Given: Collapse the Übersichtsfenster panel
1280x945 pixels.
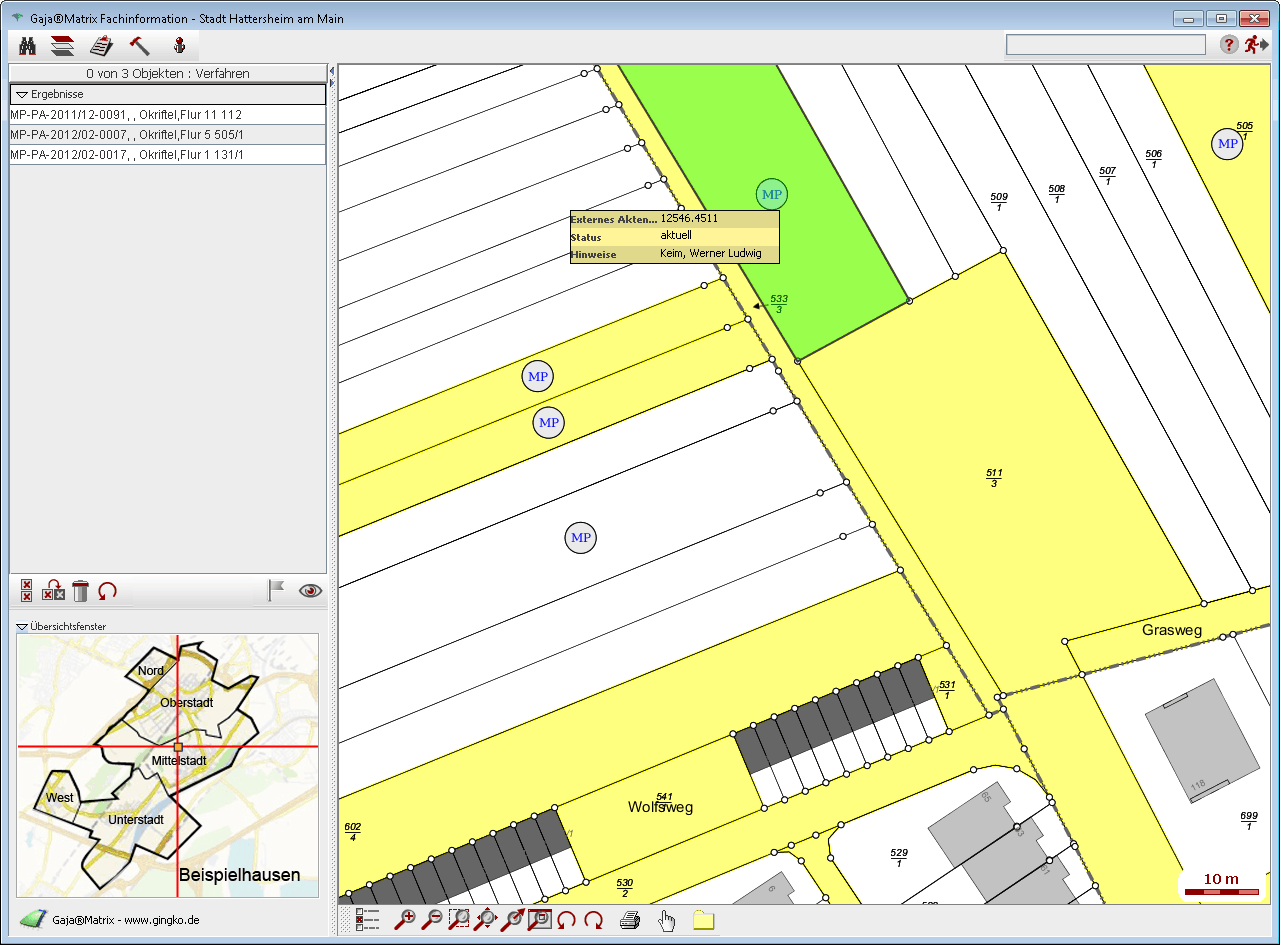Looking at the screenshot, I should tap(22, 627).
